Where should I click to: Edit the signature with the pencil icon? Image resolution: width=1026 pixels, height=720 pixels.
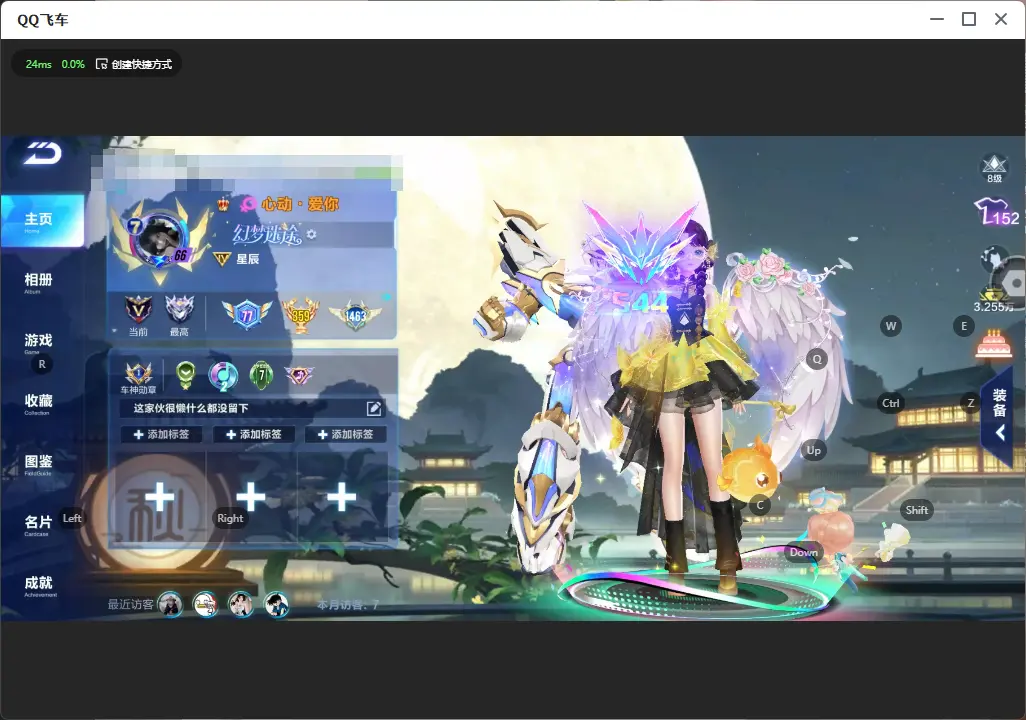[x=374, y=408]
